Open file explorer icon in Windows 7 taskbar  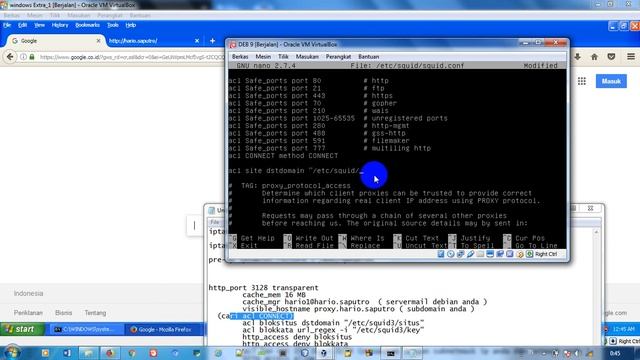coord(88,353)
